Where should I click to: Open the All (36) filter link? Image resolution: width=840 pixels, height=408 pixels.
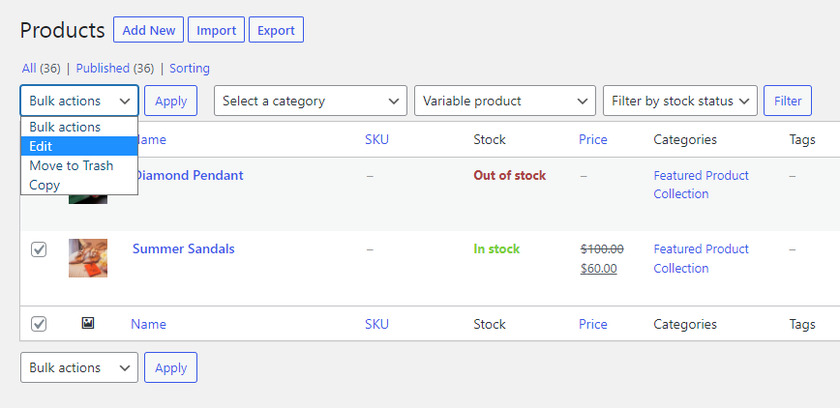coord(41,69)
